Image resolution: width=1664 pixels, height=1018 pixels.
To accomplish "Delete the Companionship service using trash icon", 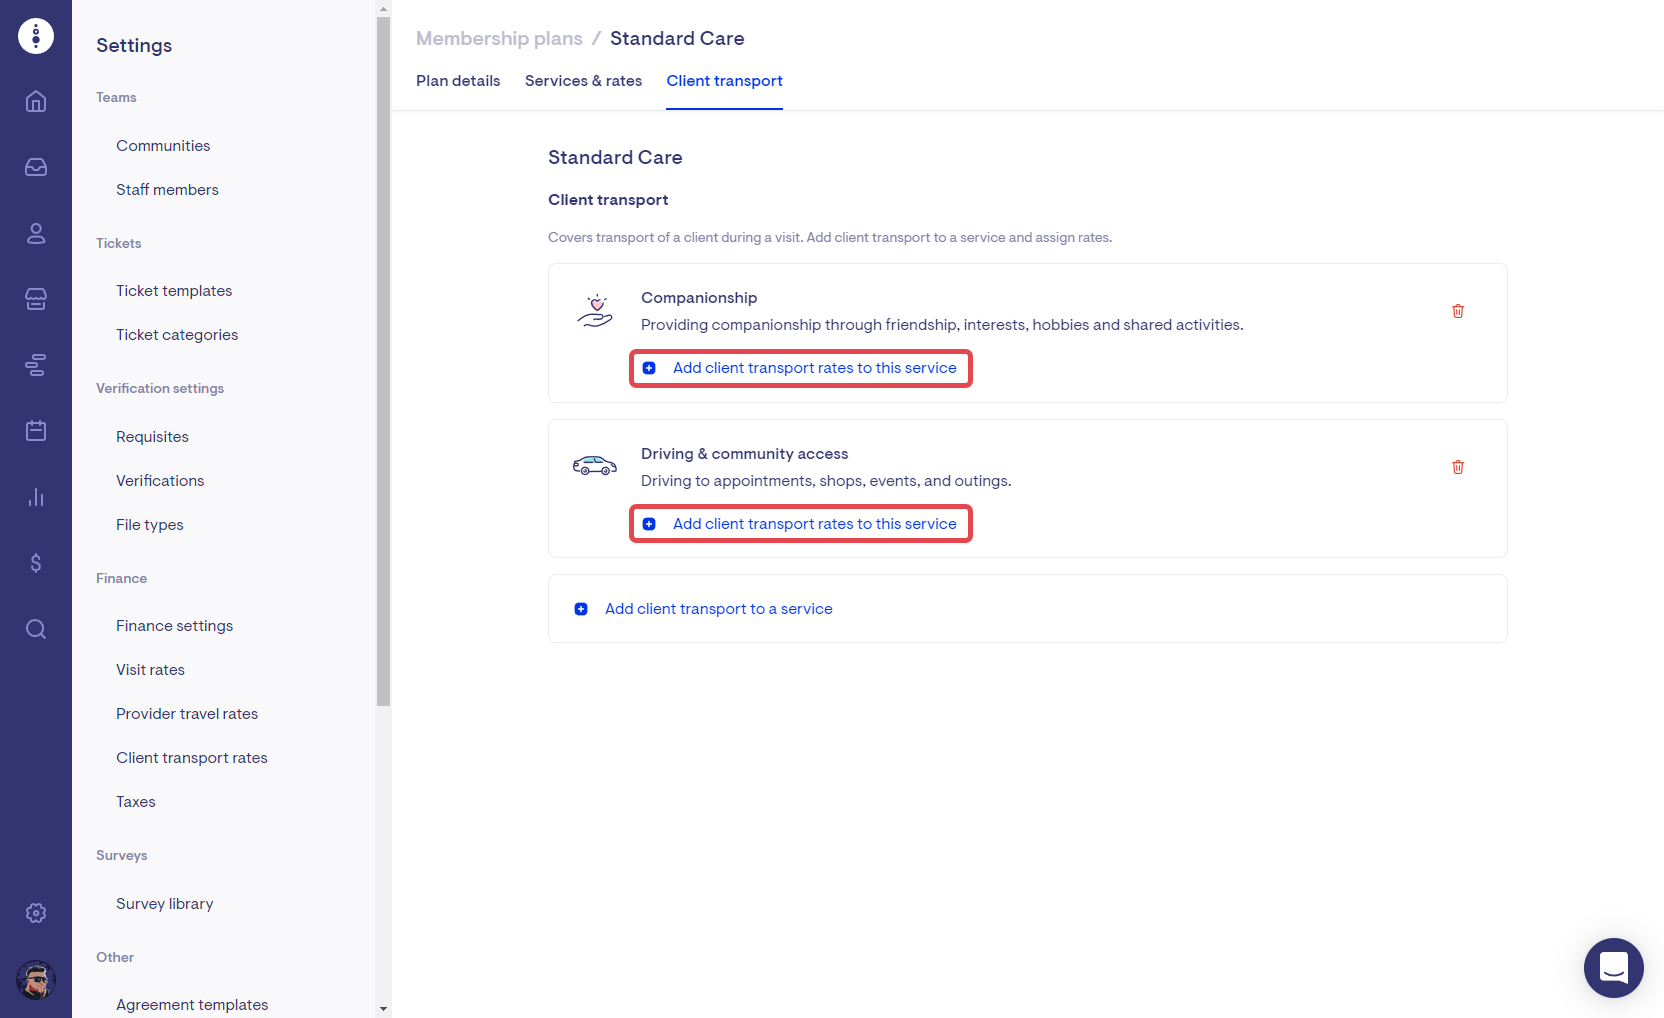I will click(1457, 311).
